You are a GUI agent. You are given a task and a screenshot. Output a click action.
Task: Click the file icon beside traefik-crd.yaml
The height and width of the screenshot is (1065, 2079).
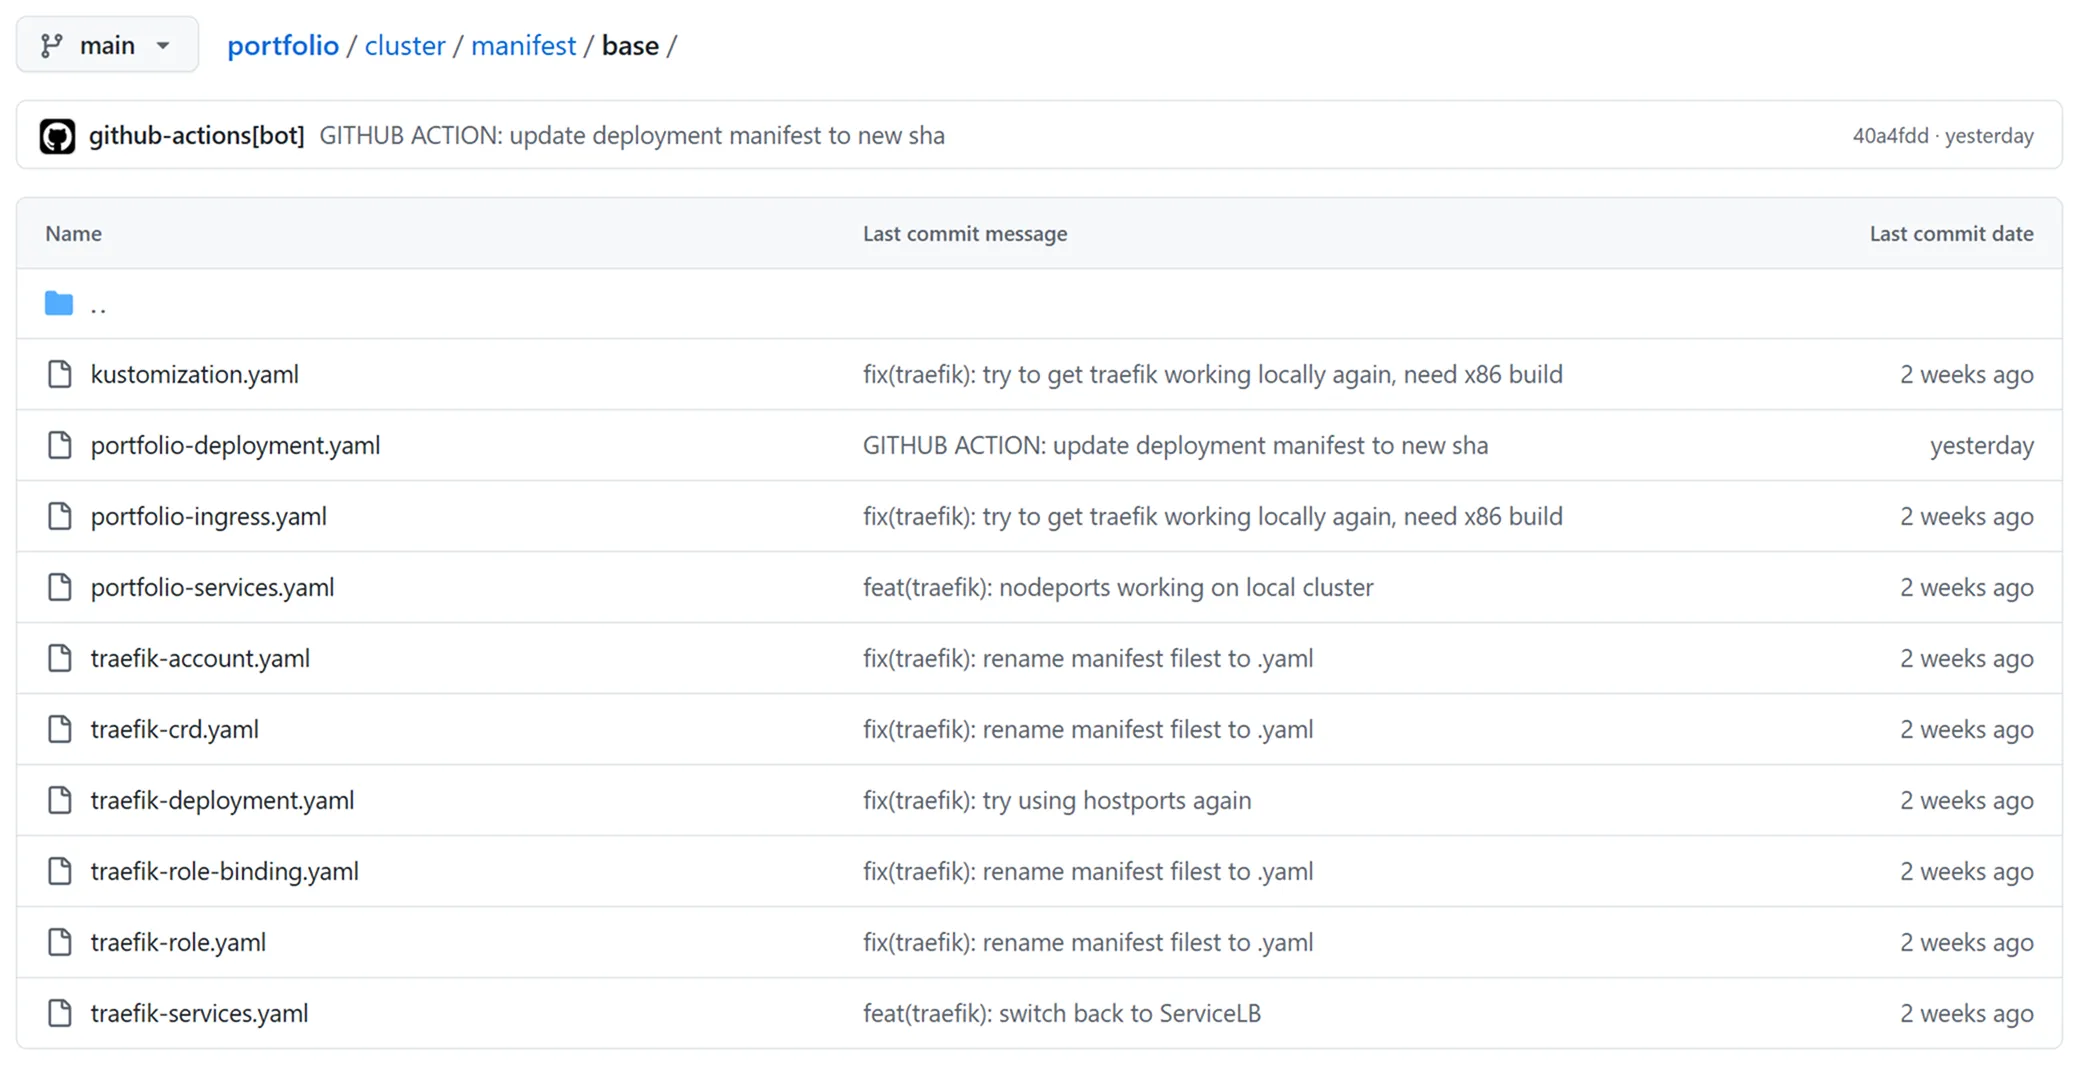pyautogui.click(x=59, y=729)
